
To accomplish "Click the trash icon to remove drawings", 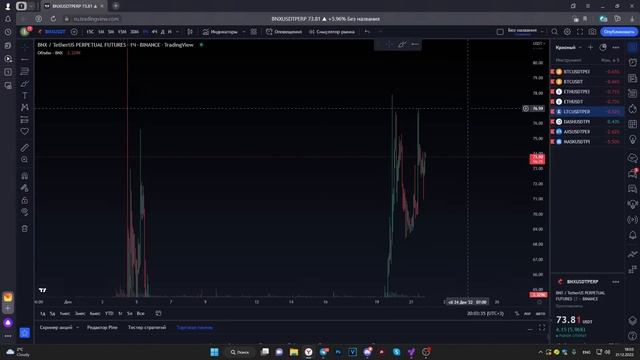I will [x=25, y=229].
